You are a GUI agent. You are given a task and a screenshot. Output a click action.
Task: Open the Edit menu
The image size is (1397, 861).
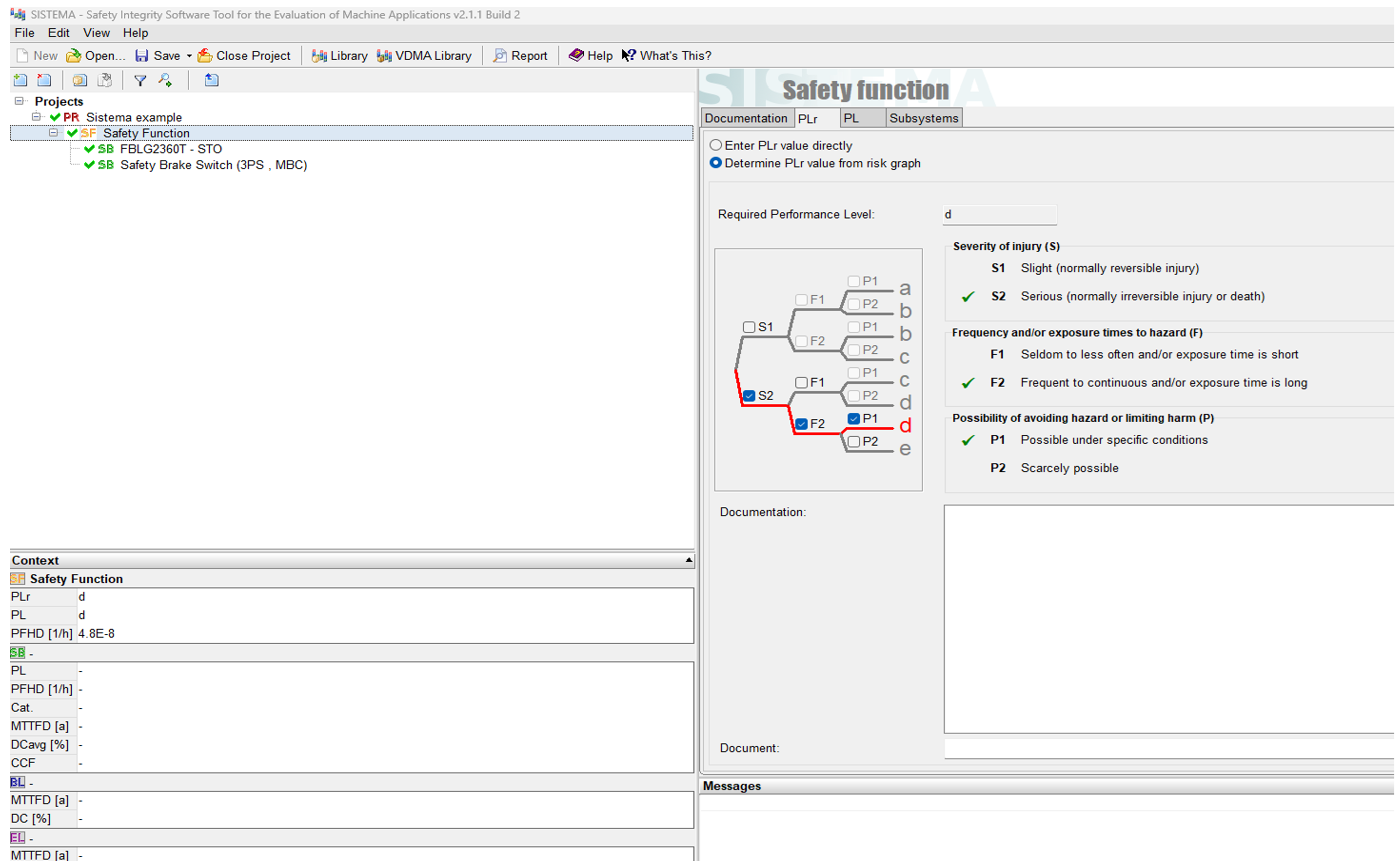pos(59,33)
